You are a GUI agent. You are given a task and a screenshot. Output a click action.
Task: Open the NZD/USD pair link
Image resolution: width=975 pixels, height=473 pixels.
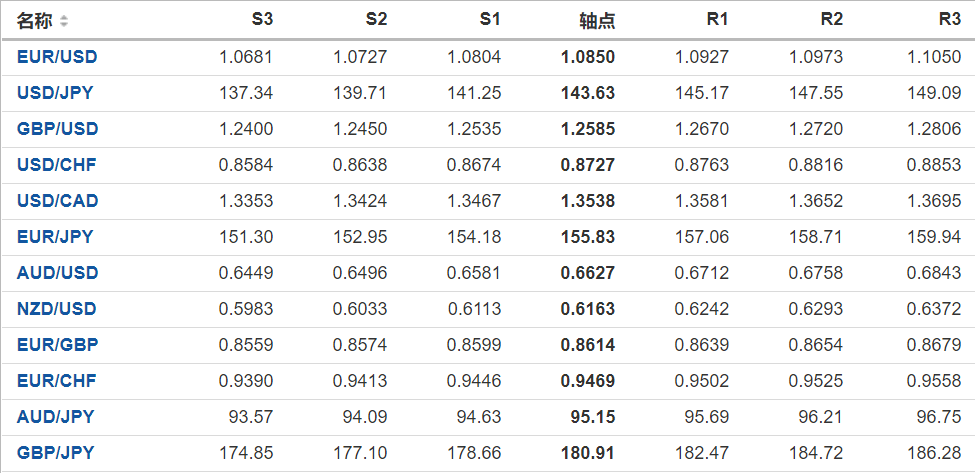[x=57, y=309]
